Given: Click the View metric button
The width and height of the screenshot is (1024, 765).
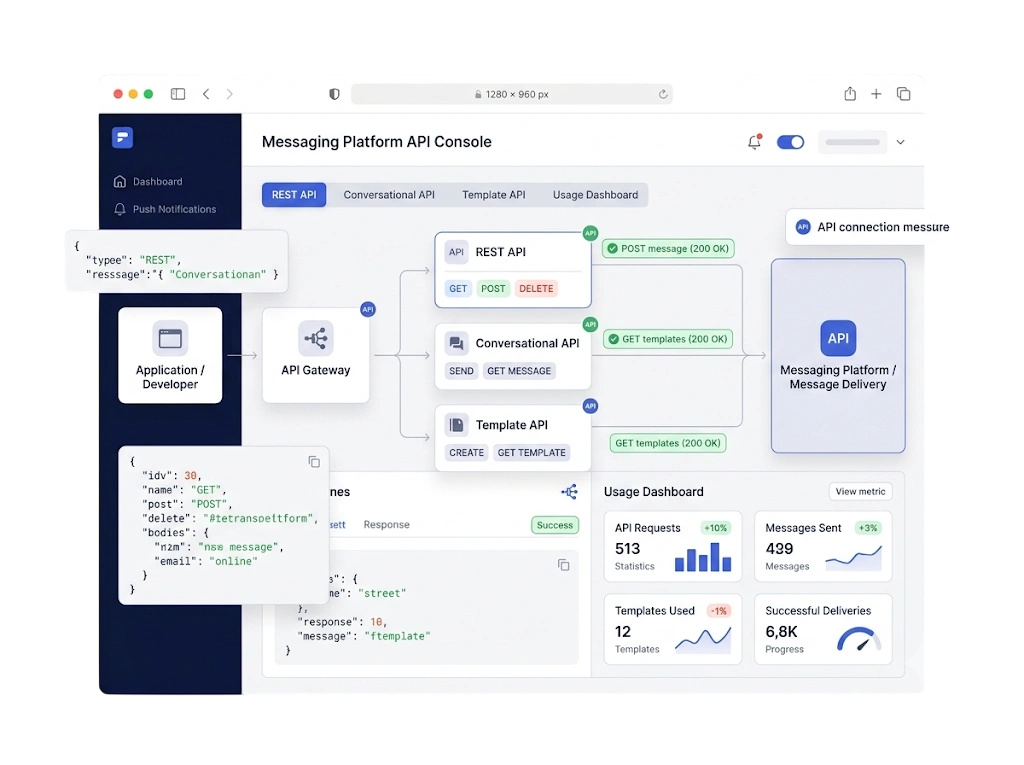Looking at the screenshot, I should coord(860,491).
